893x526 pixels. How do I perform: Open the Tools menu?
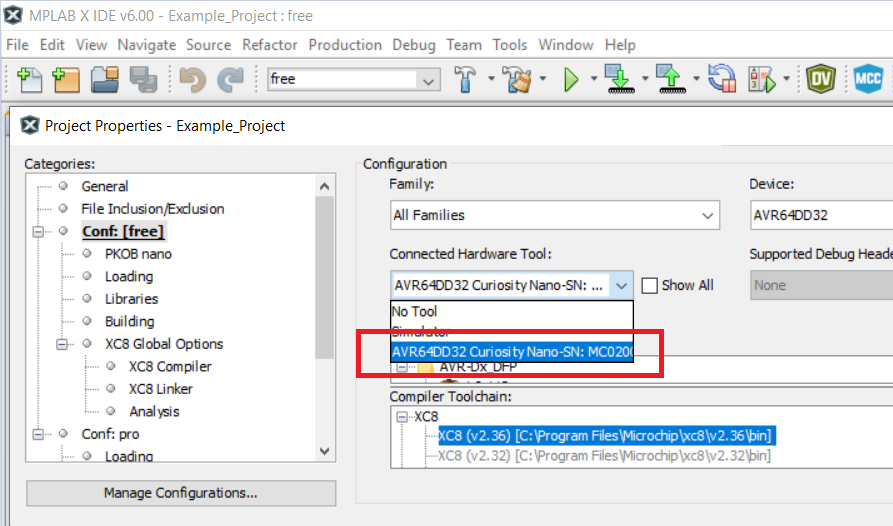(x=510, y=45)
